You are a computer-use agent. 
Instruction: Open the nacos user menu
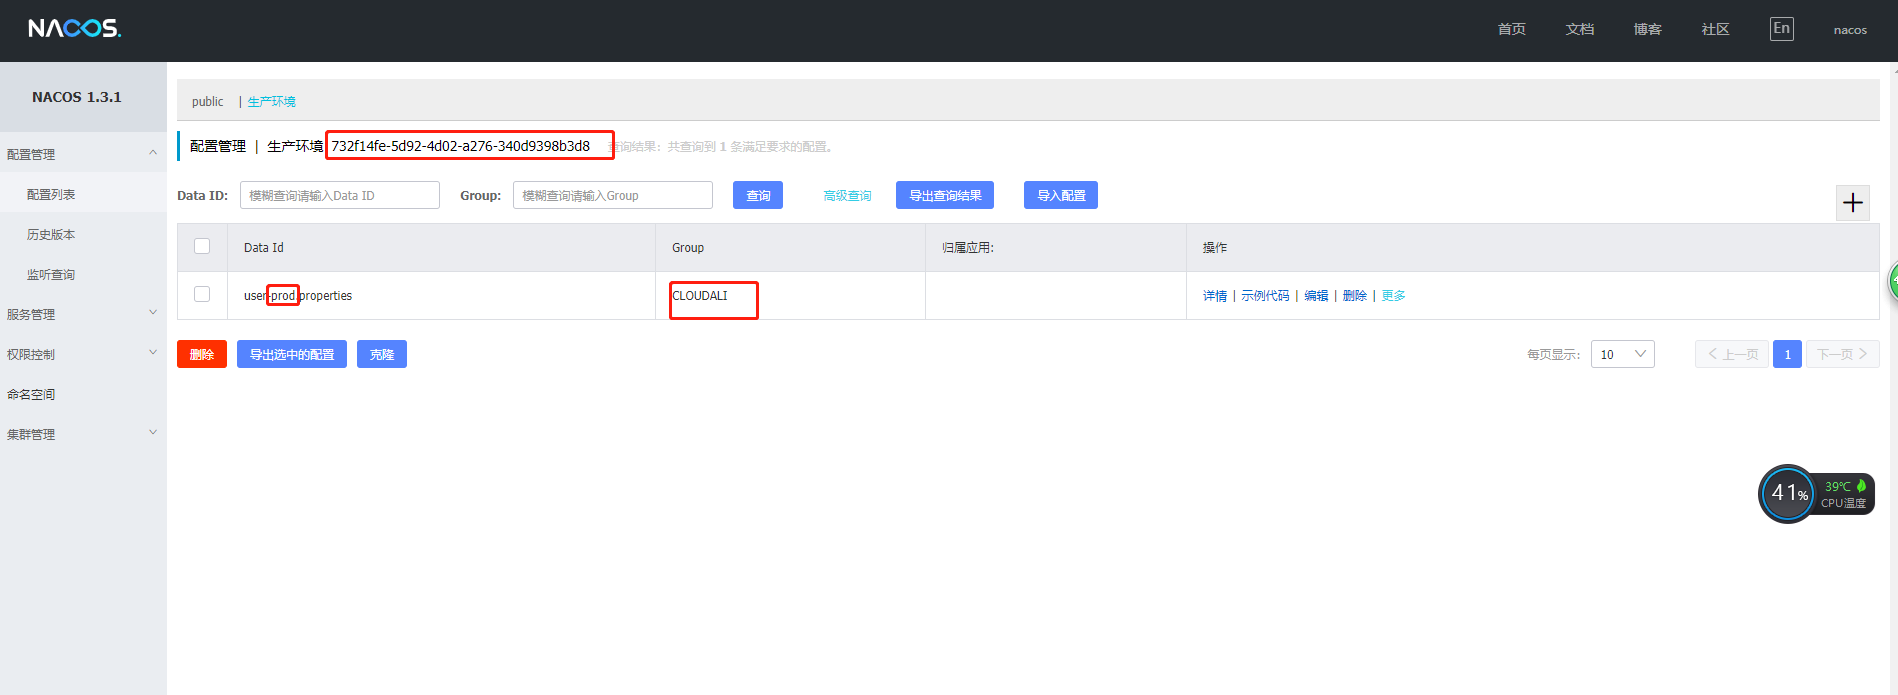[x=1850, y=30]
